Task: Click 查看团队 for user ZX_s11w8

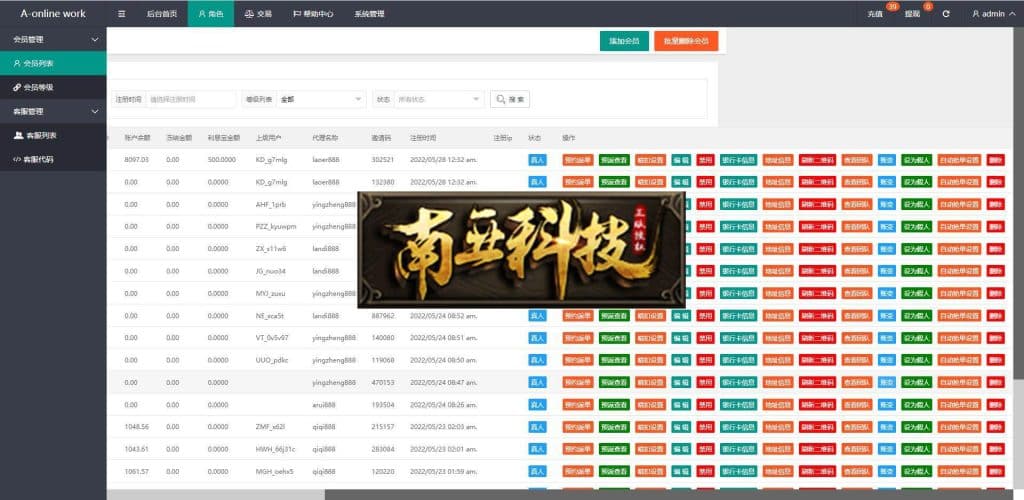Action: [x=857, y=249]
